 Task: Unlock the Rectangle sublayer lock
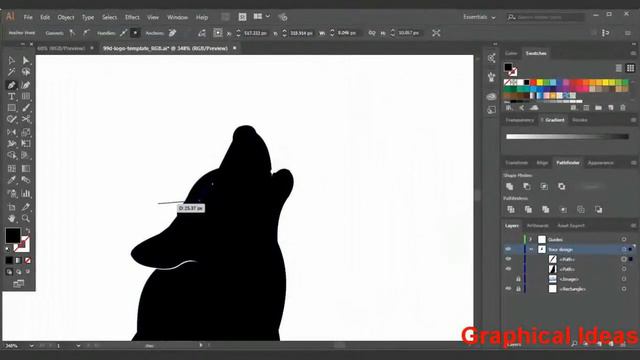(518, 289)
